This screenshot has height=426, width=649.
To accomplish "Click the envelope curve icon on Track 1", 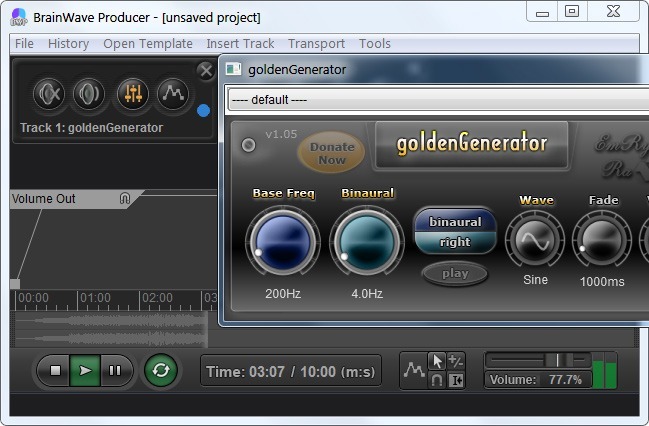I will click(173, 94).
